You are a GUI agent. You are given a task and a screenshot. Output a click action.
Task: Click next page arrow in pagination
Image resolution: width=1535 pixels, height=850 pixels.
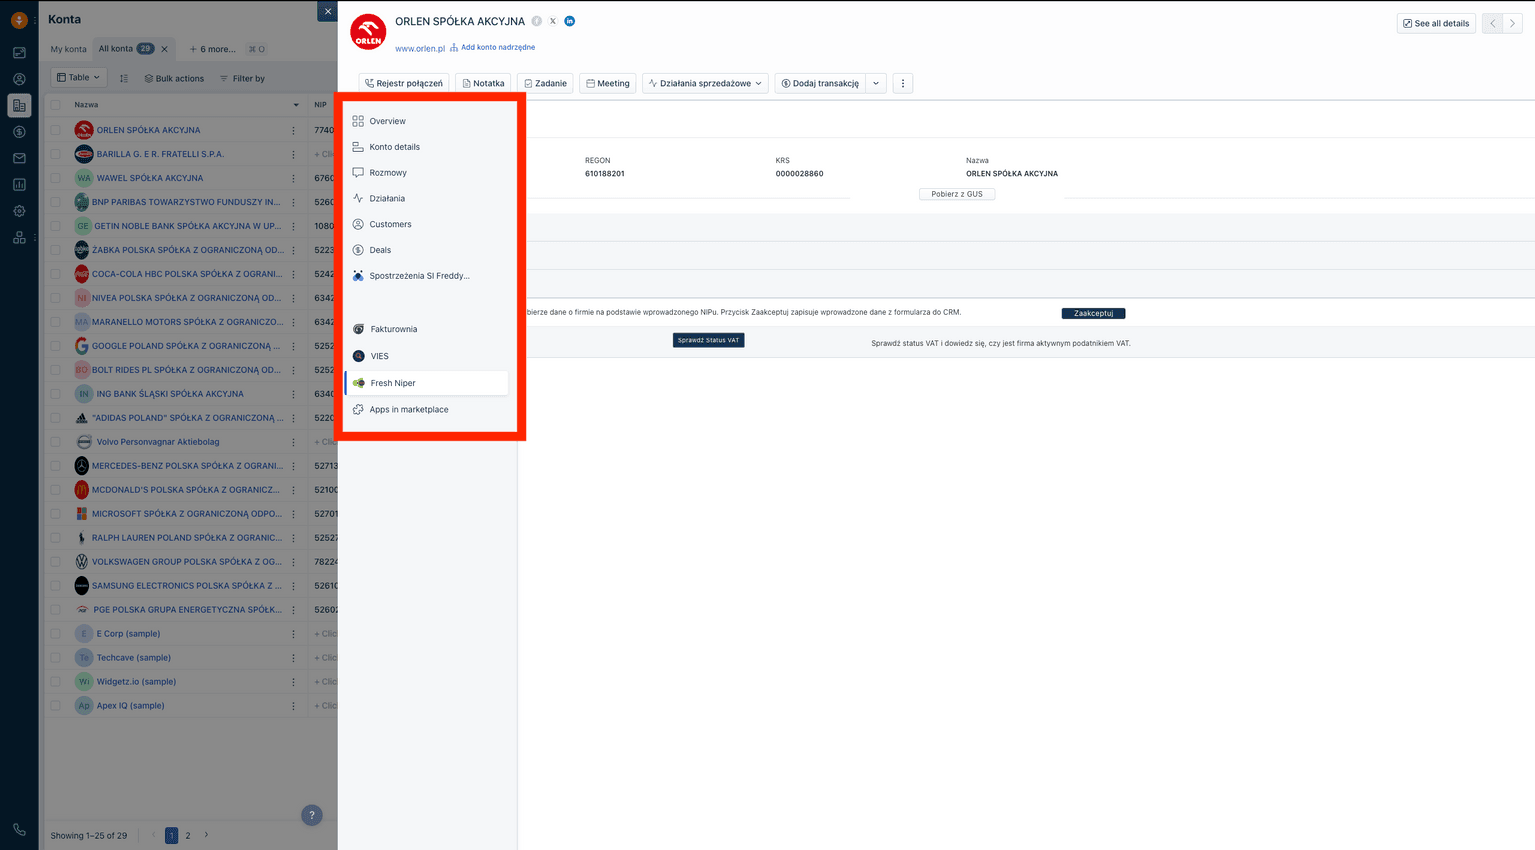(207, 835)
